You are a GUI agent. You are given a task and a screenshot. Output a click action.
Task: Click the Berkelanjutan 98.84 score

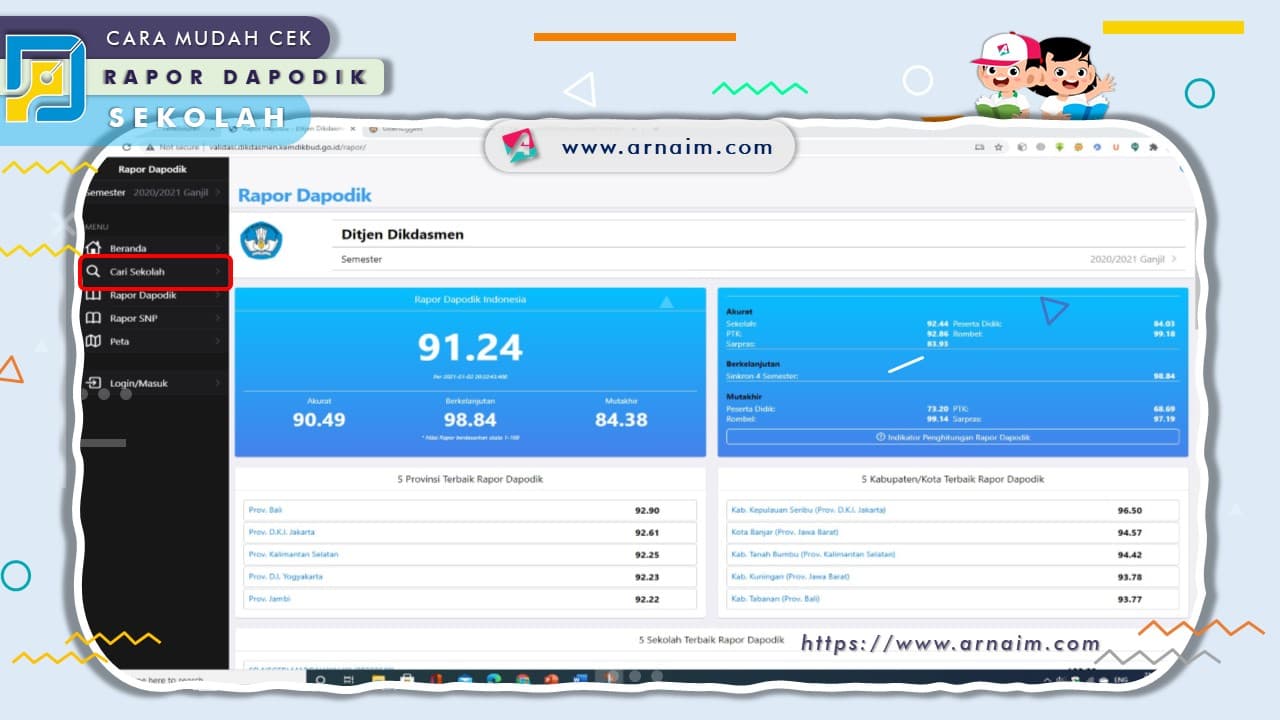tap(470, 420)
